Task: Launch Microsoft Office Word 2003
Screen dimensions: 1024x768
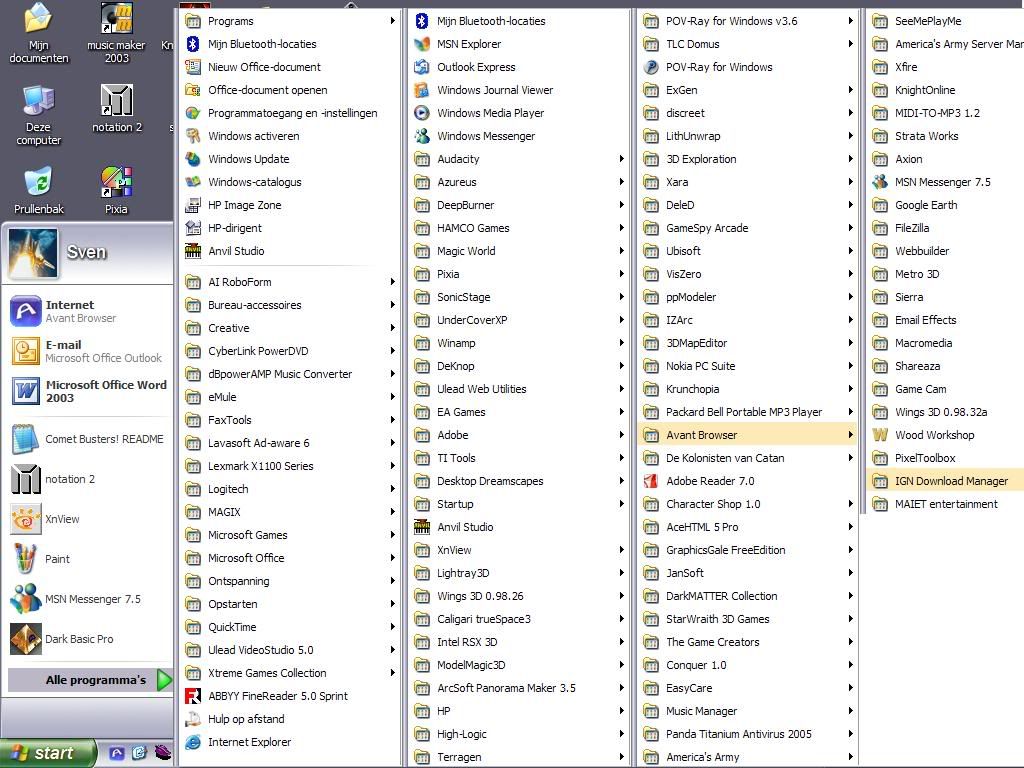Action: coord(88,391)
